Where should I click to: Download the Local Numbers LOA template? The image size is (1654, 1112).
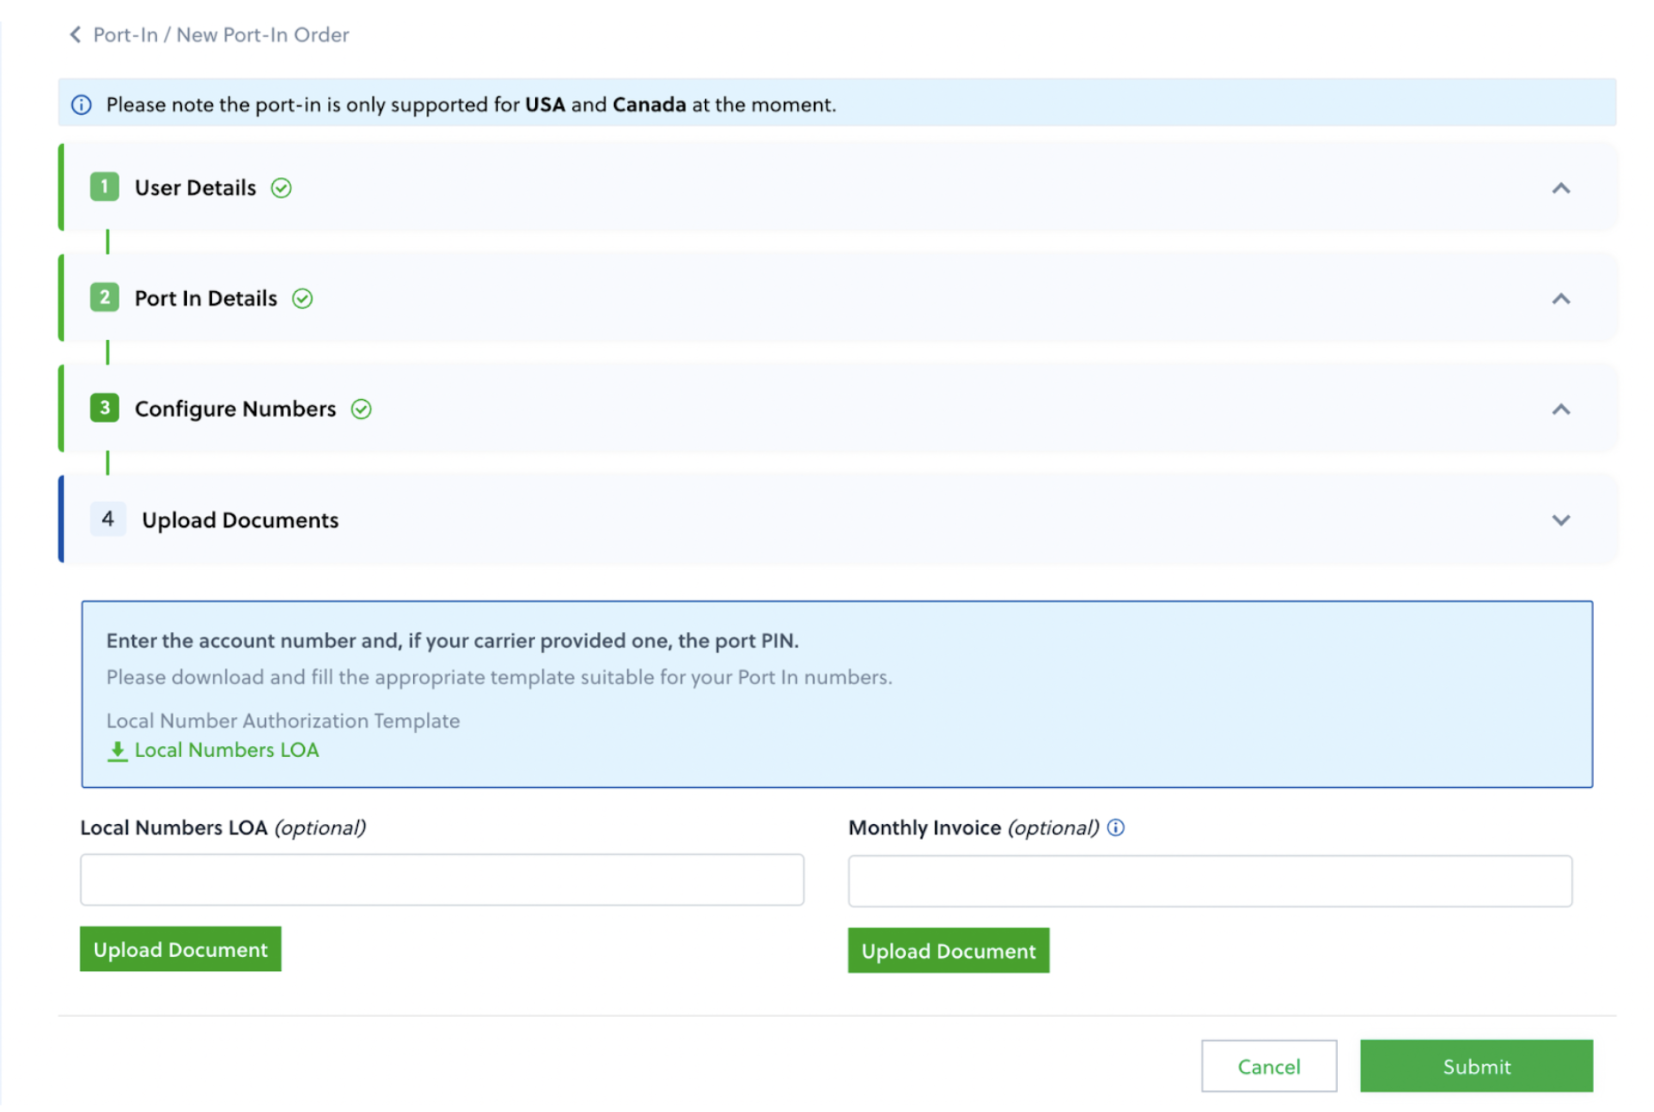click(x=226, y=750)
